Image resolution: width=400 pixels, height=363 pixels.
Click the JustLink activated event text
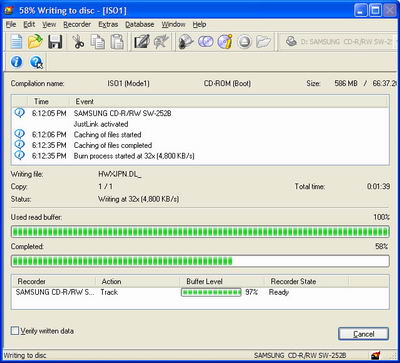click(101, 124)
